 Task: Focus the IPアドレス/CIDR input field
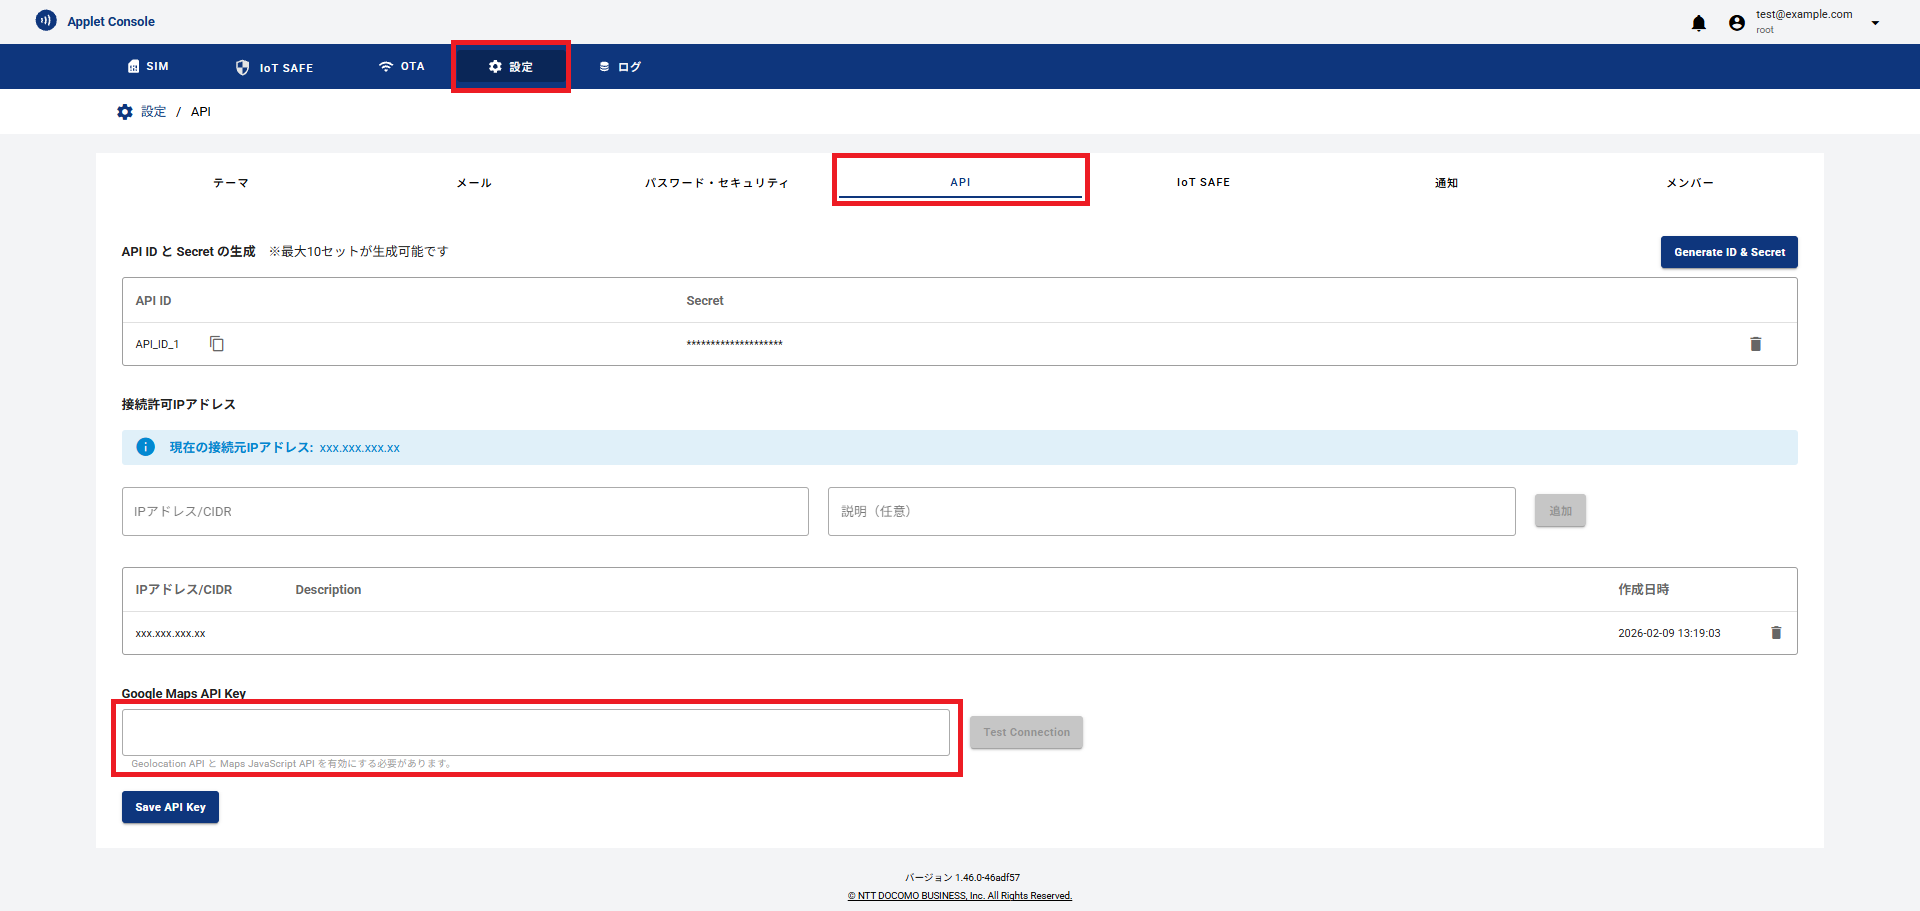465,512
